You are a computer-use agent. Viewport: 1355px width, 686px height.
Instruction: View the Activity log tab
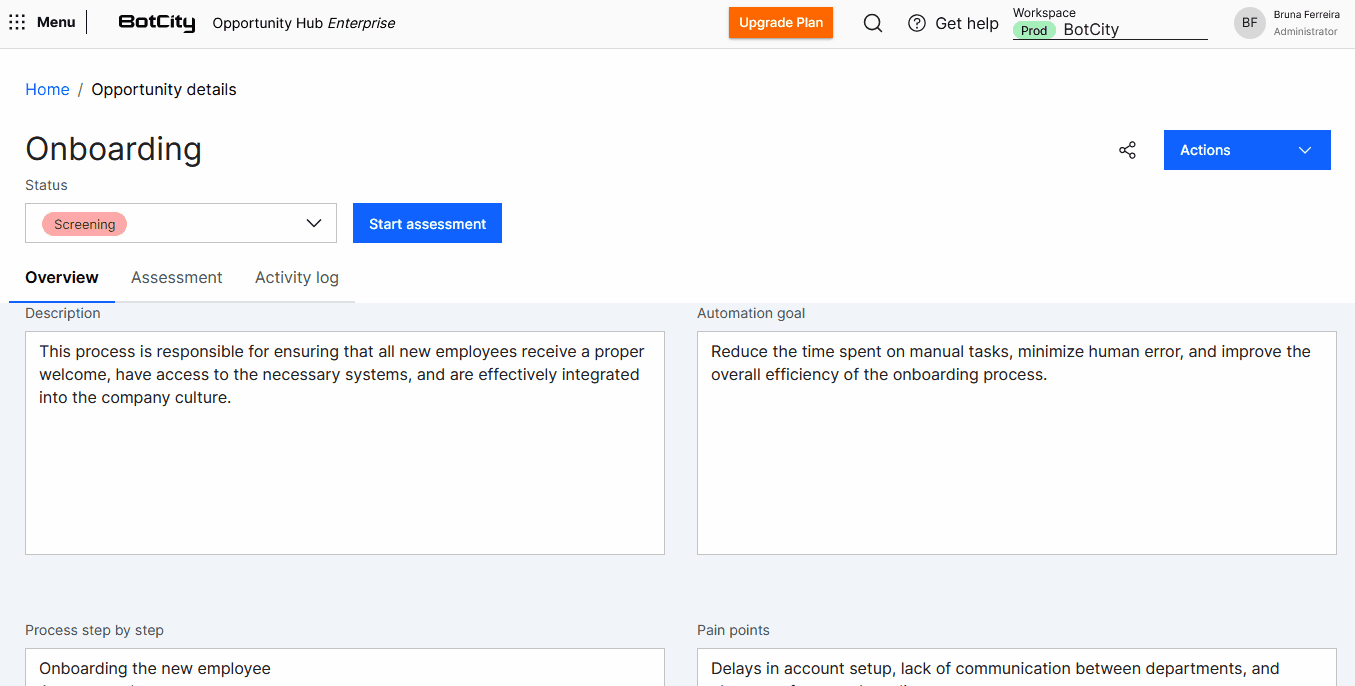tap(297, 278)
